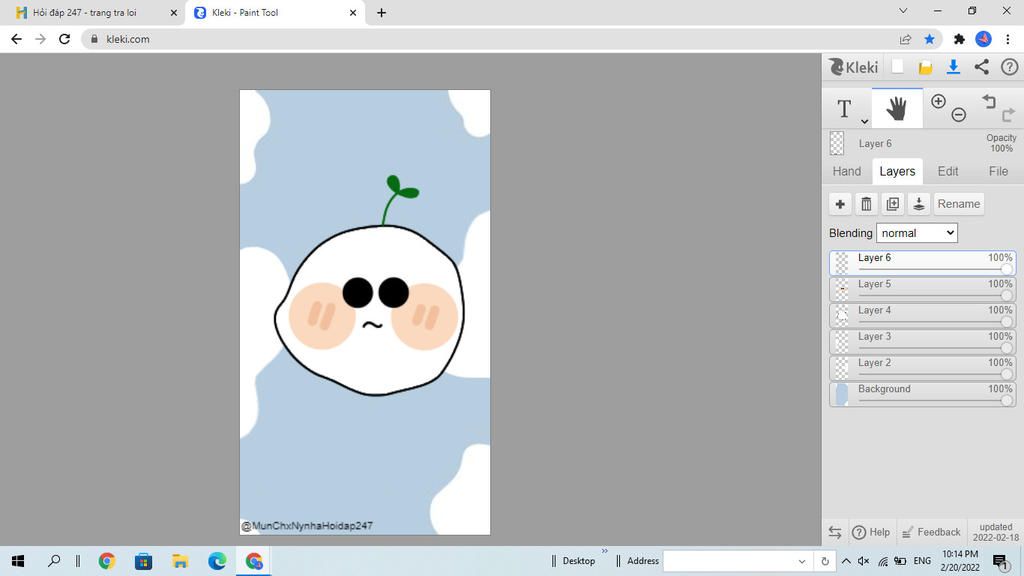Image resolution: width=1024 pixels, height=576 pixels.
Task: Open Windows taskbar search
Action: click(54, 561)
